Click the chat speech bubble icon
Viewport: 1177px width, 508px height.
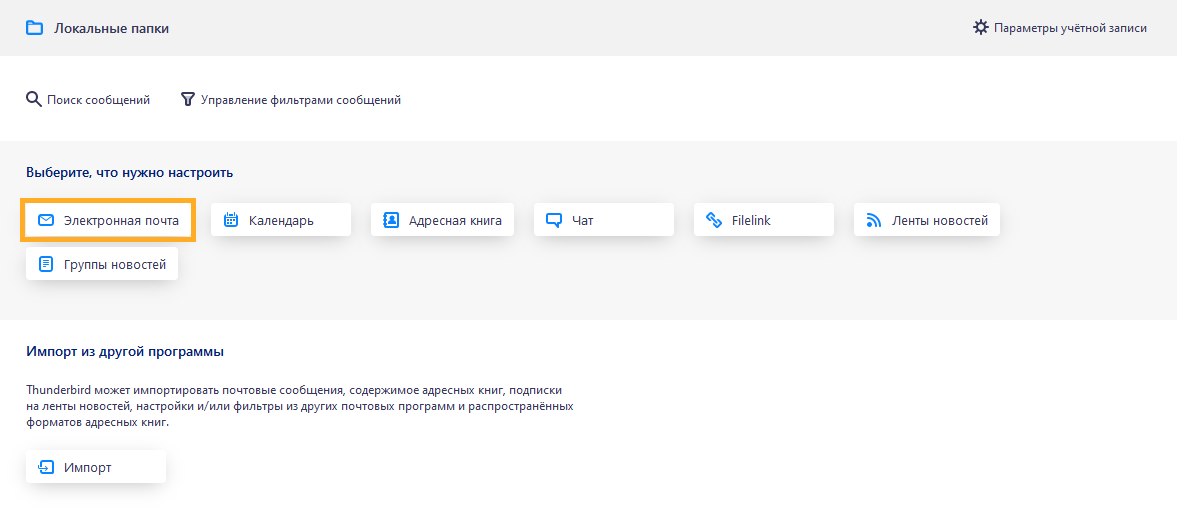click(554, 221)
